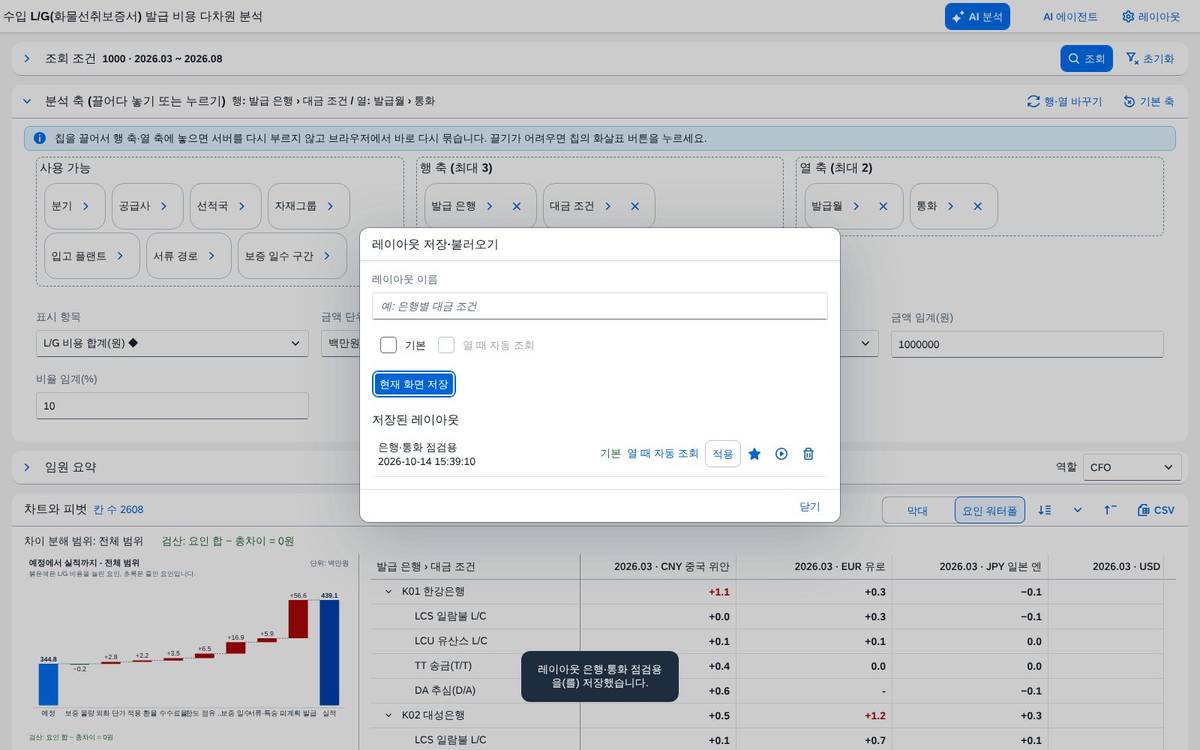Screen dimensions: 1200x750
Task: Move 통화 chip with its arrow
Action: pyautogui.click(x=951, y=206)
